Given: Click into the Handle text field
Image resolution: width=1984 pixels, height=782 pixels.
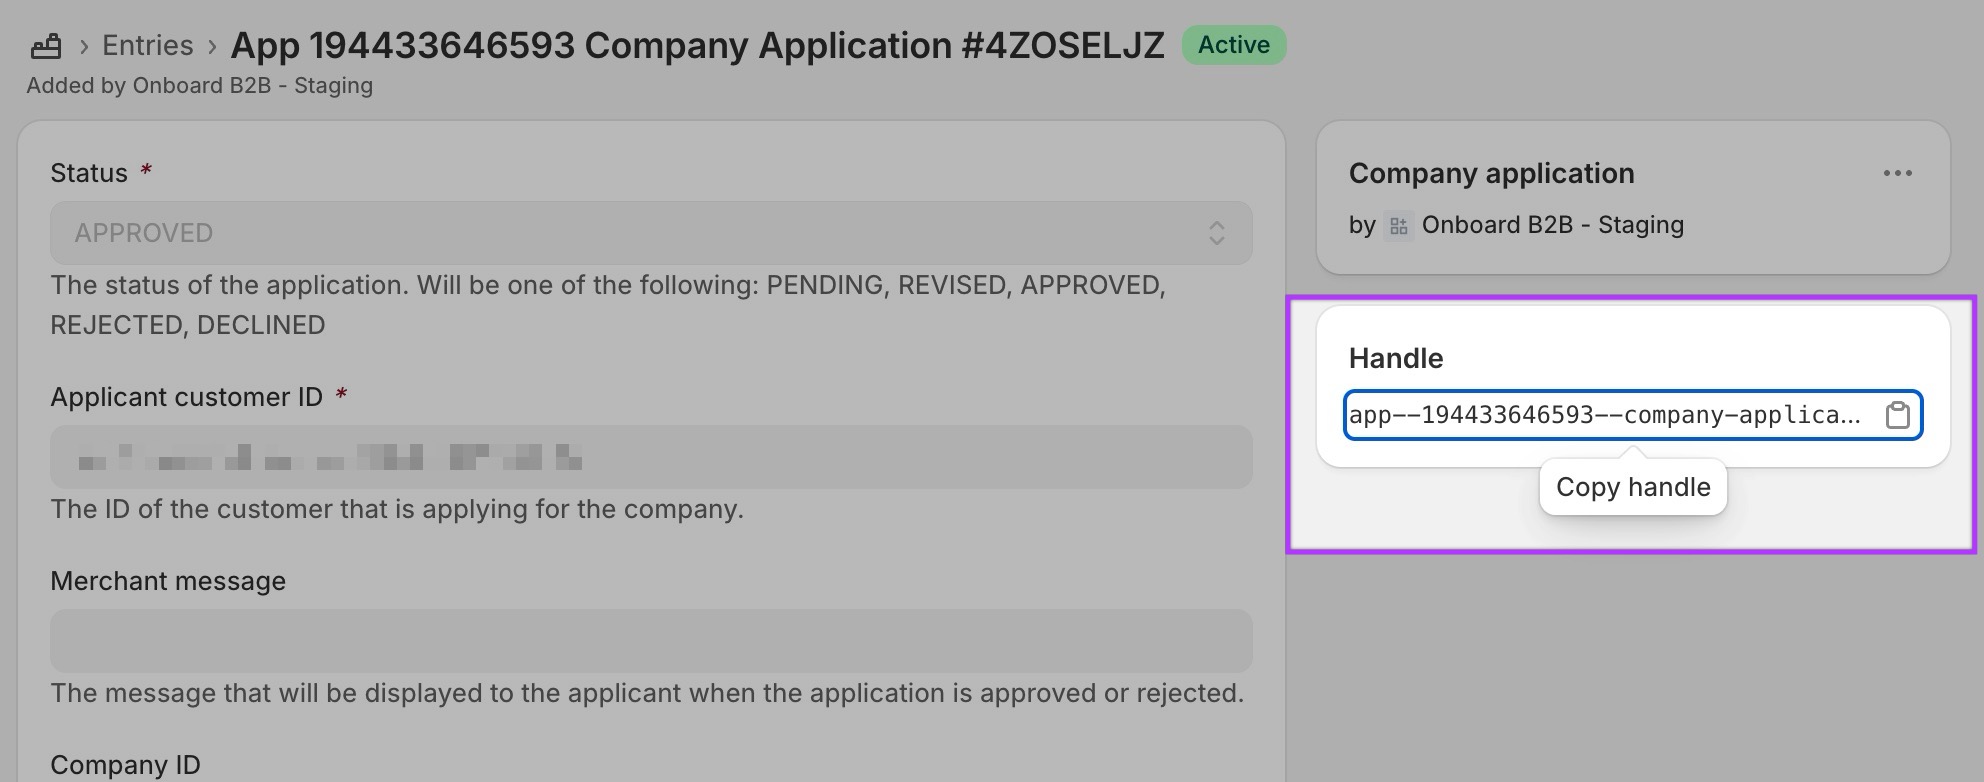Looking at the screenshot, I should (1610, 415).
